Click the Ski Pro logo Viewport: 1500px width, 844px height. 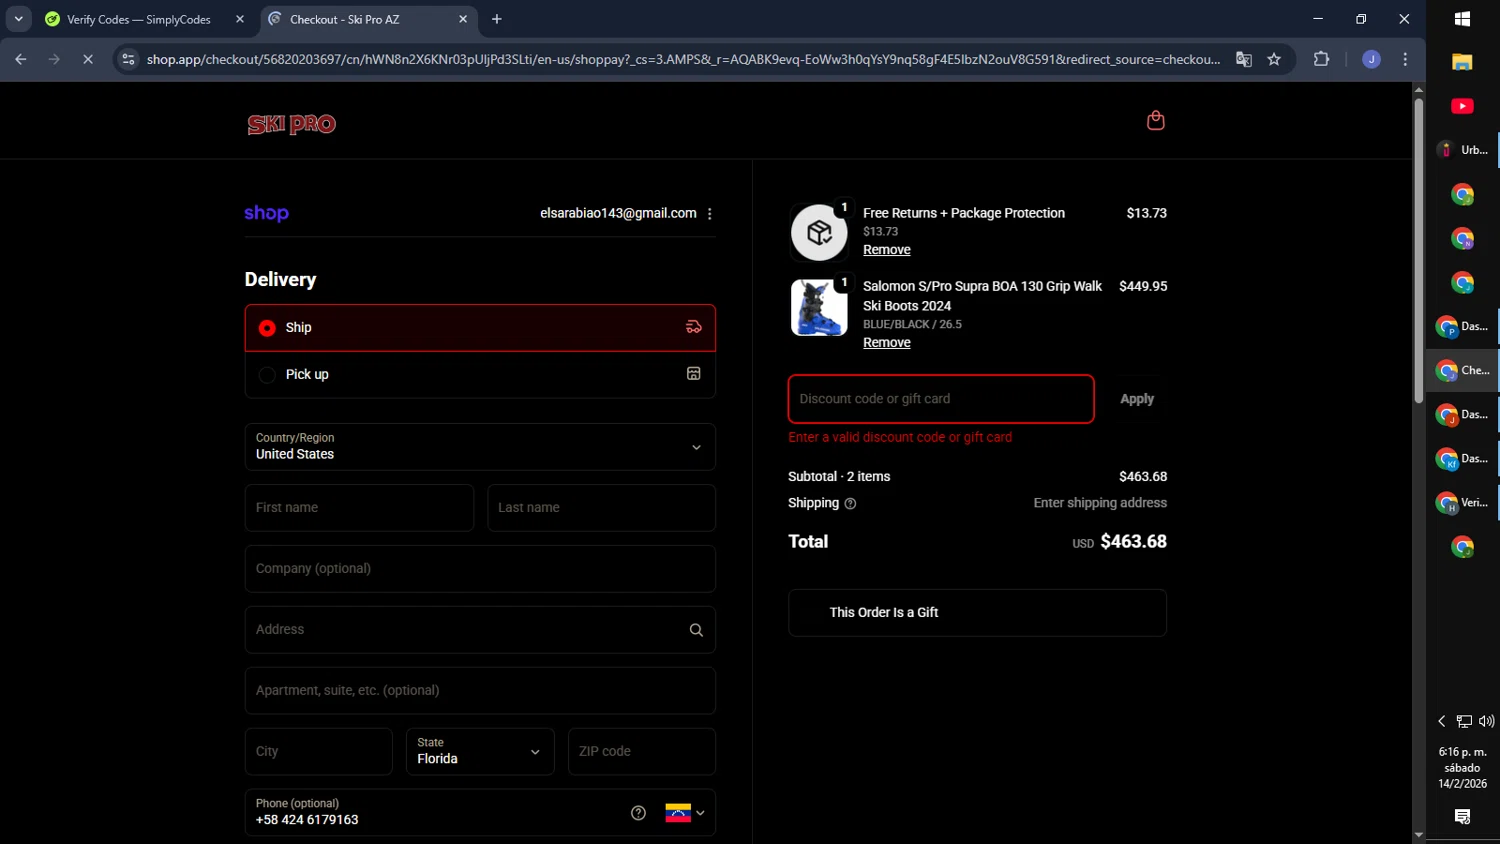pos(292,124)
